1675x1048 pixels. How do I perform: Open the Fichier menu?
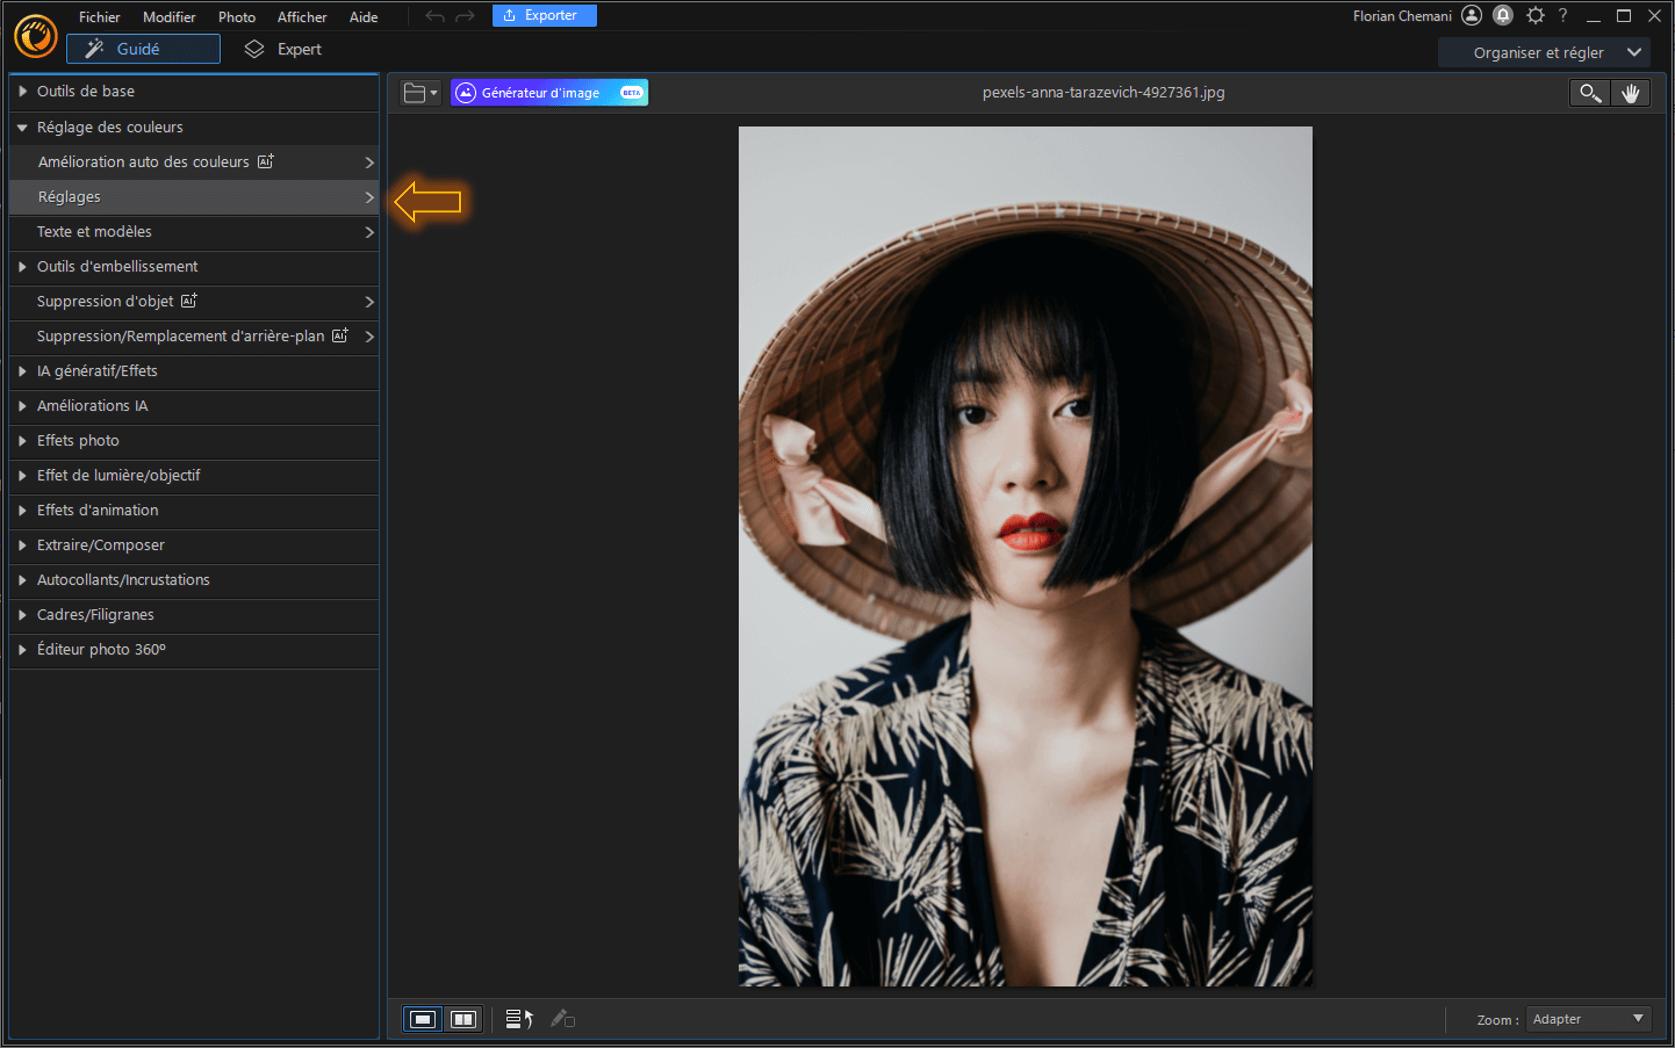(x=99, y=17)
